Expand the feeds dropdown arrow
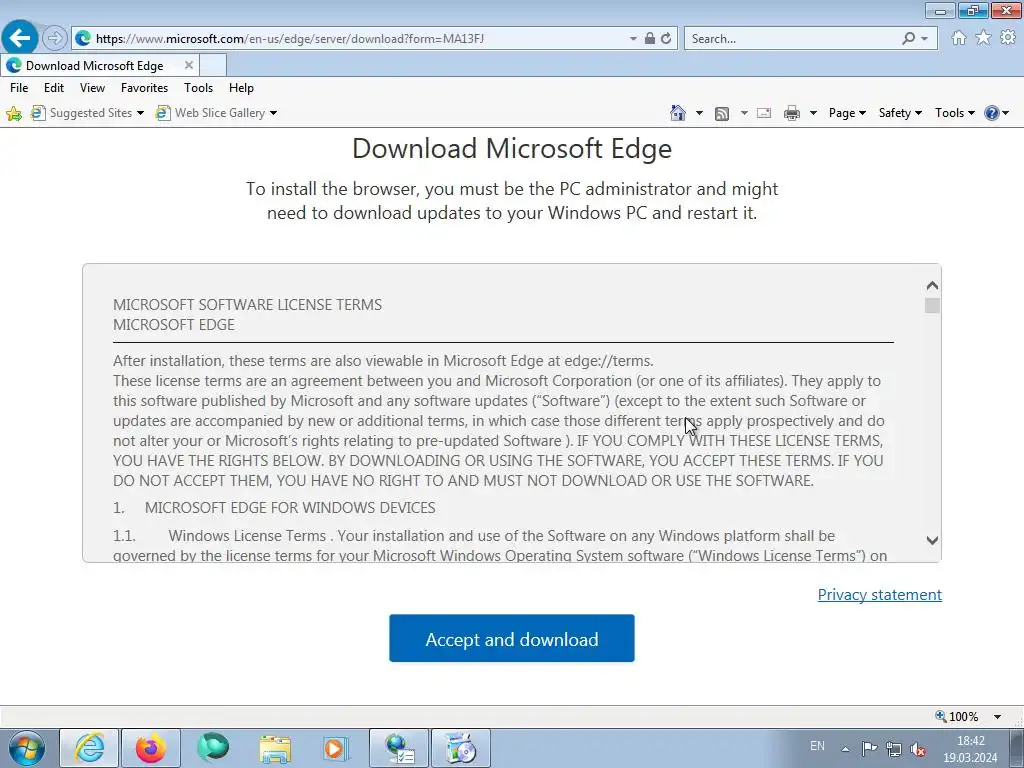 [744, 113]
